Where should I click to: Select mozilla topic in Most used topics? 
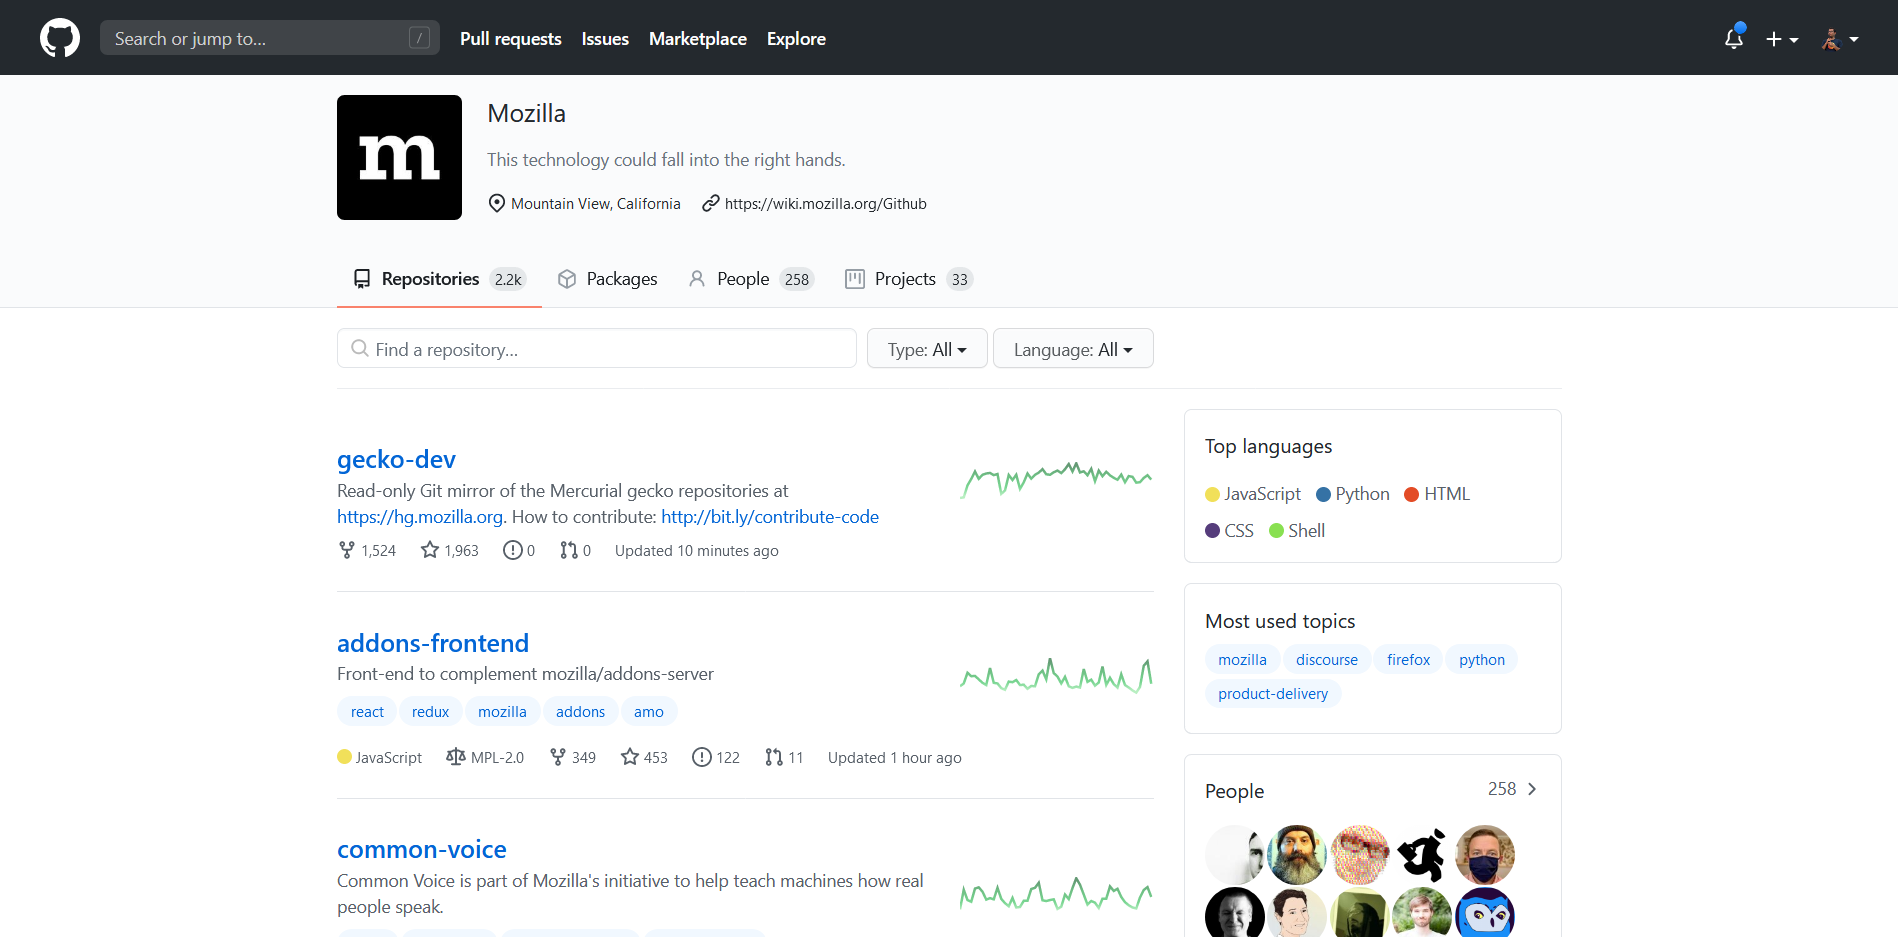[x=1242, y=660]
